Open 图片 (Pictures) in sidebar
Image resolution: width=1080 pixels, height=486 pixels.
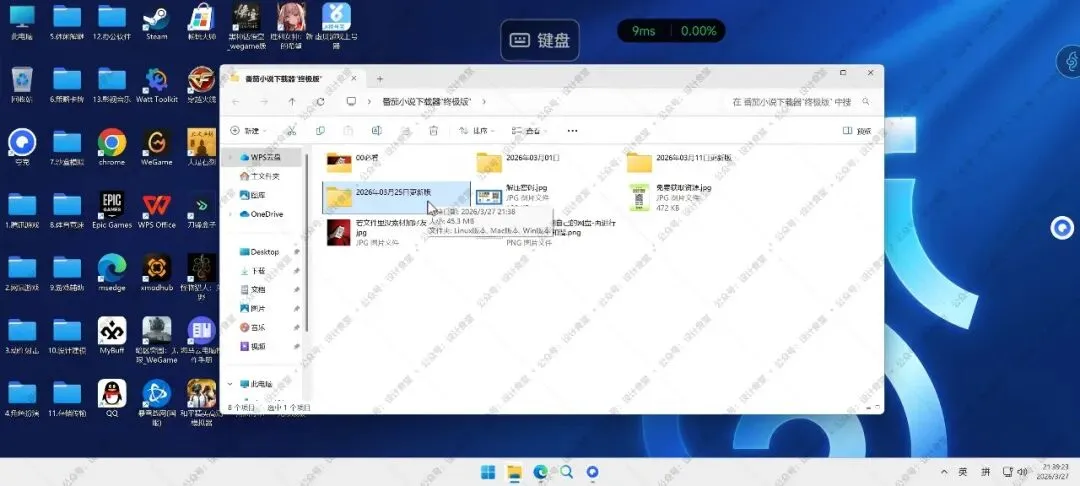[252, 308]
